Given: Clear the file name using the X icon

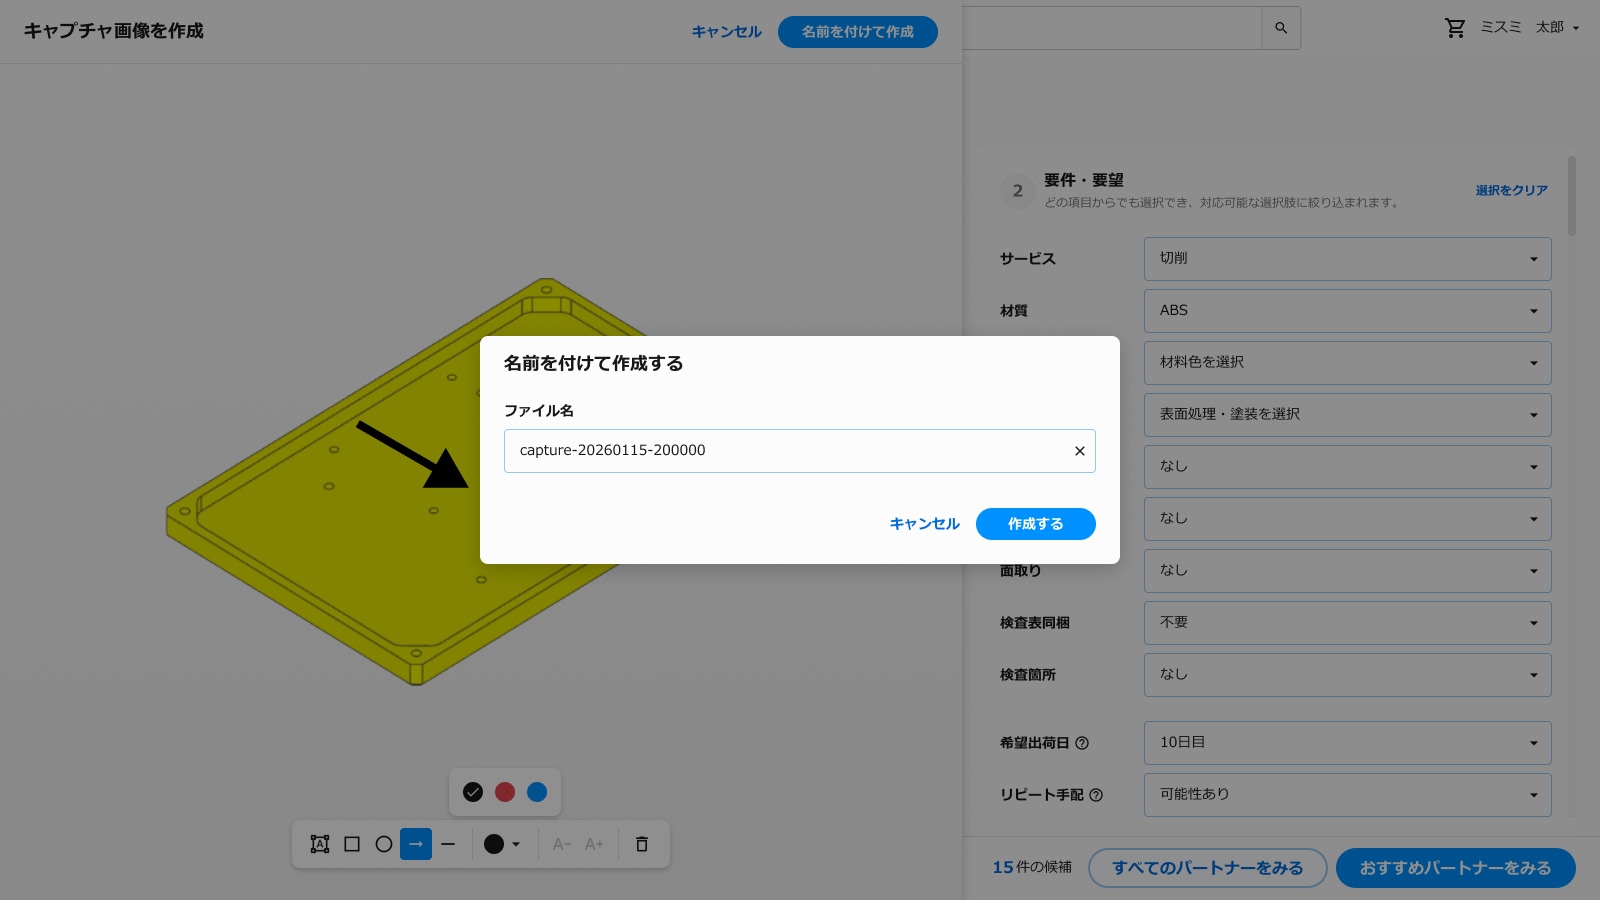Looking at the screenshot, I should point(1079,450).
